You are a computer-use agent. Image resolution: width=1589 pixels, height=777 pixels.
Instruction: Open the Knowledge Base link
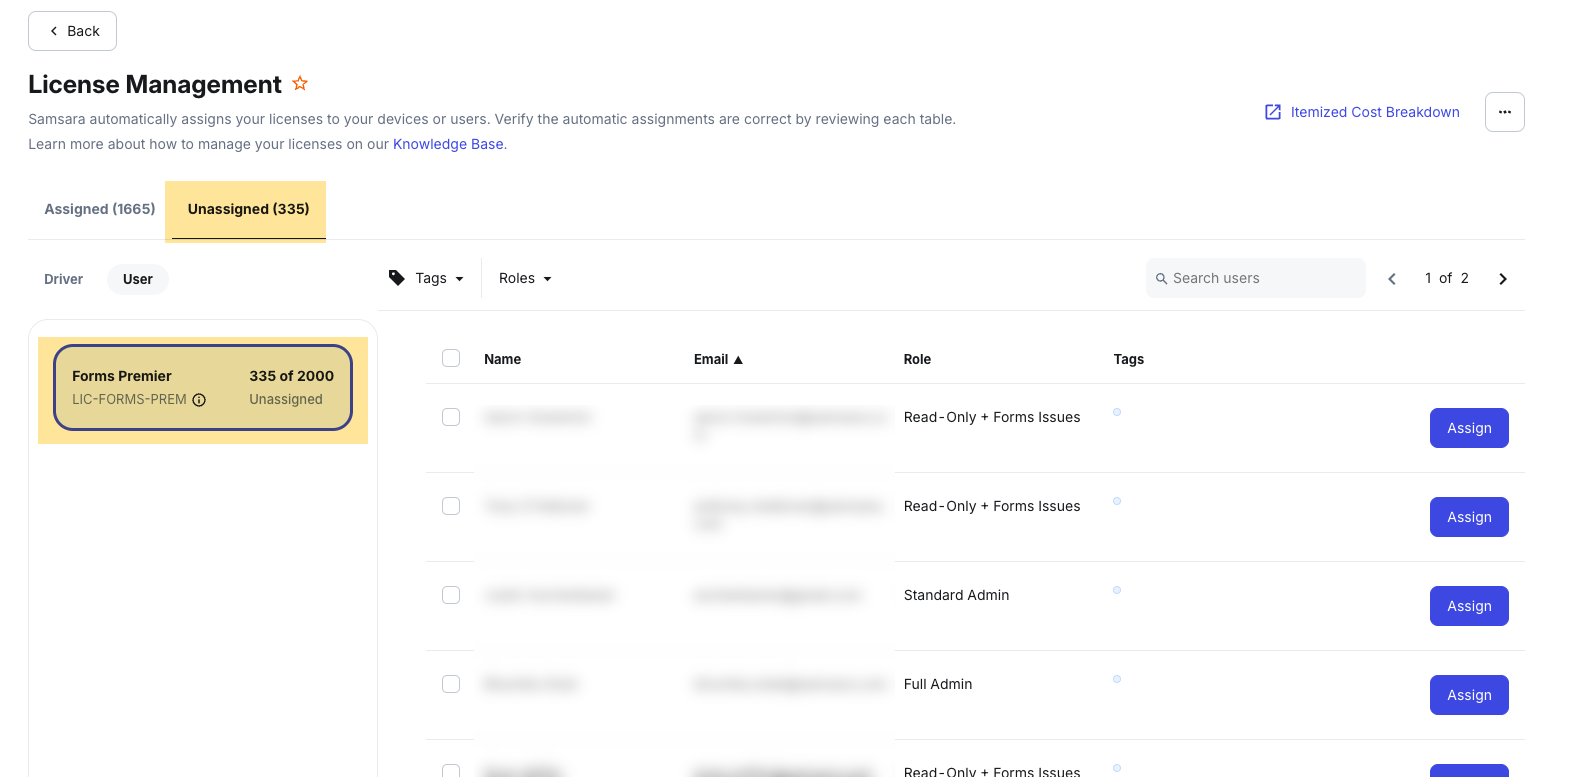(x=448, y=144)
